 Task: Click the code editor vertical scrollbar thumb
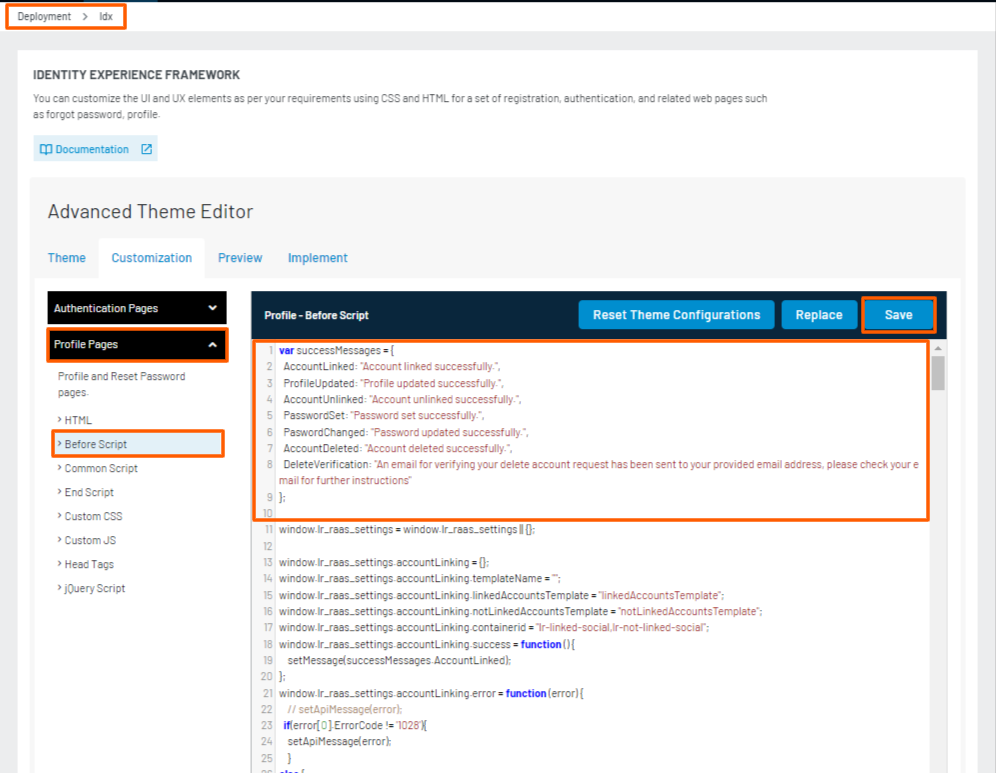pyautogui.click(x=938, y=372)
